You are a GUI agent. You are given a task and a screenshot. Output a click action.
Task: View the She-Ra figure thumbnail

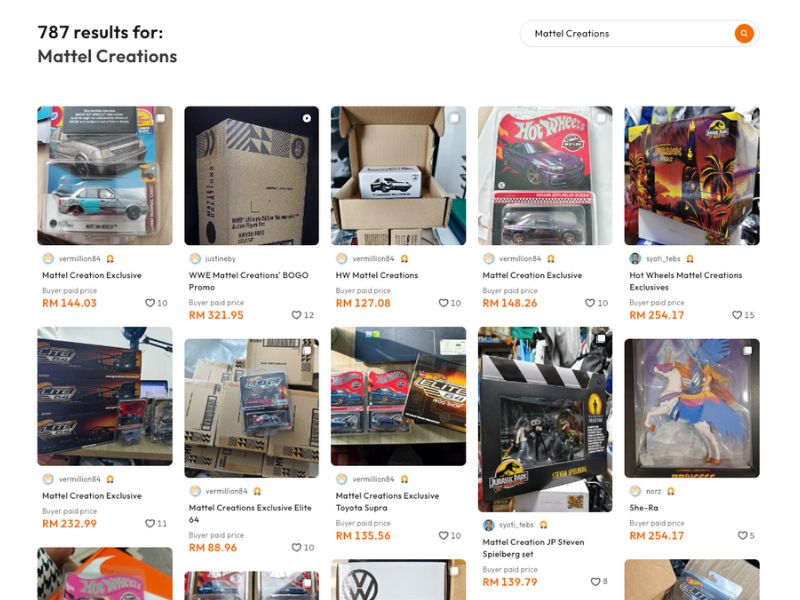tap(692, 408)
